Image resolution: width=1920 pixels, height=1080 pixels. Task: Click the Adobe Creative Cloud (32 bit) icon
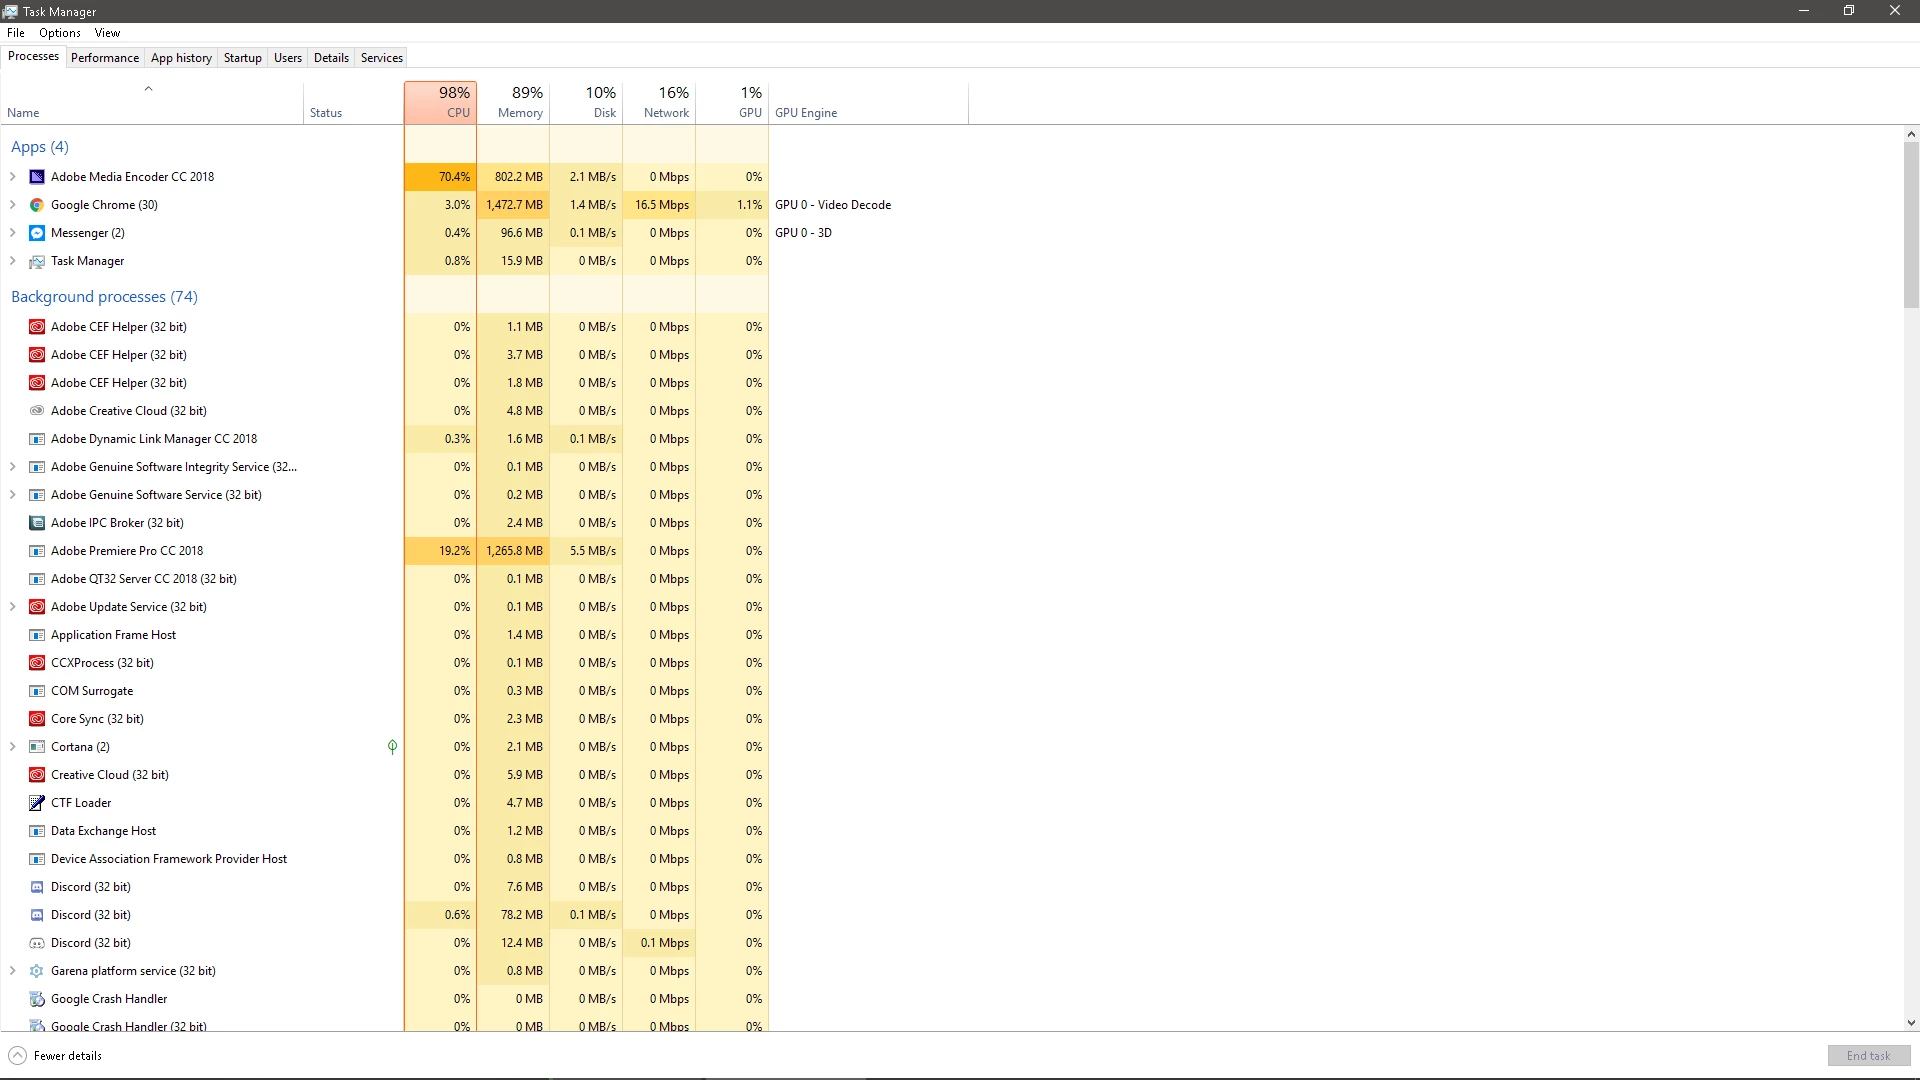click(x=37, y=411)
